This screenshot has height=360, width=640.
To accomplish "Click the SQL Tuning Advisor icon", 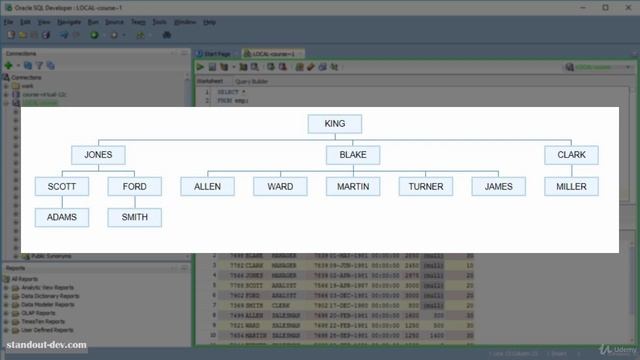I will click(255, 67).
